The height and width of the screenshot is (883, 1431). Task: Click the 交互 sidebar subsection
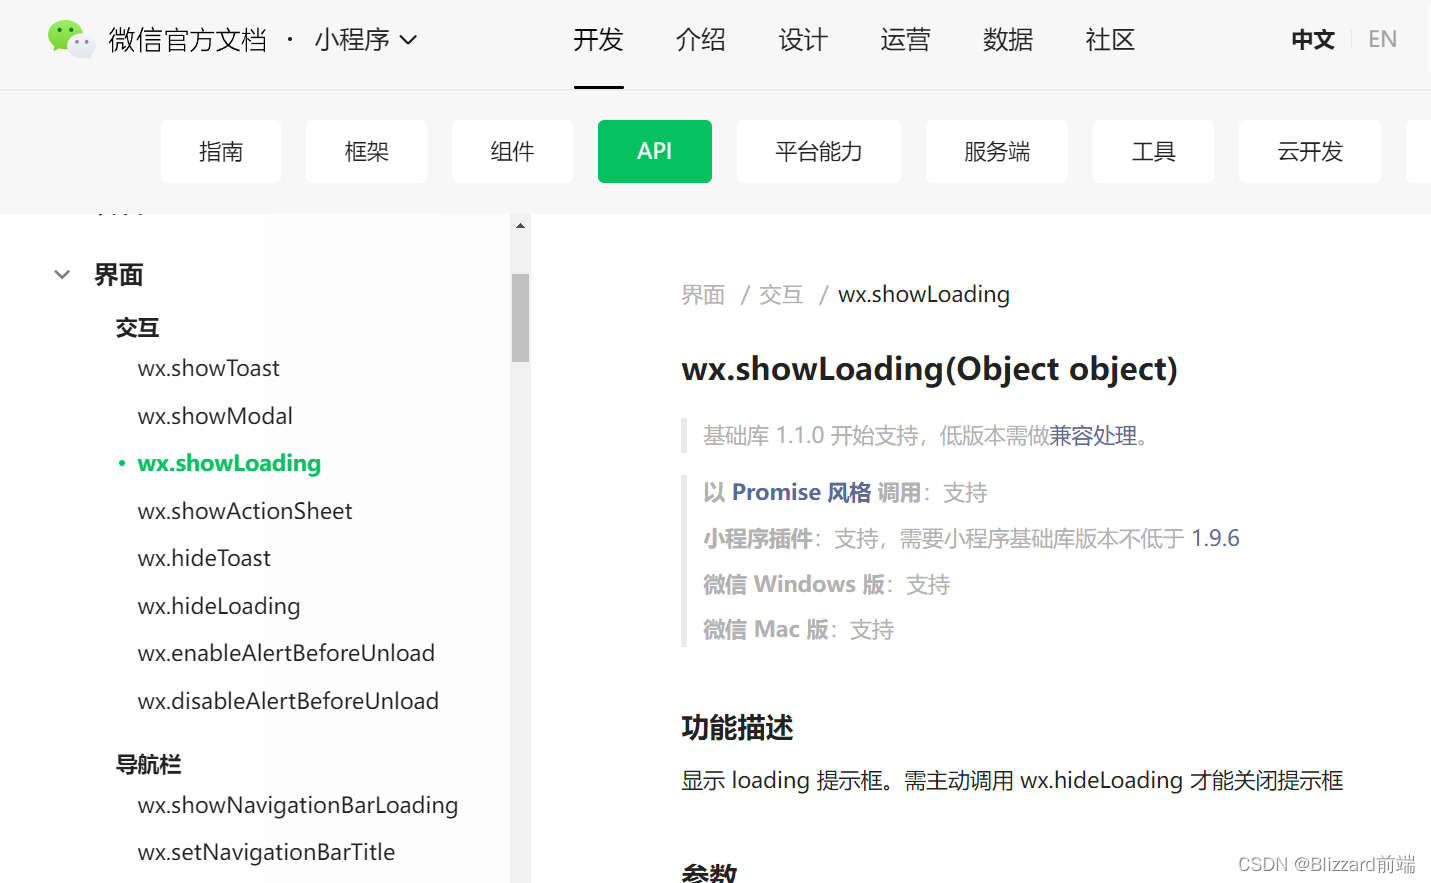pos(138,328)
